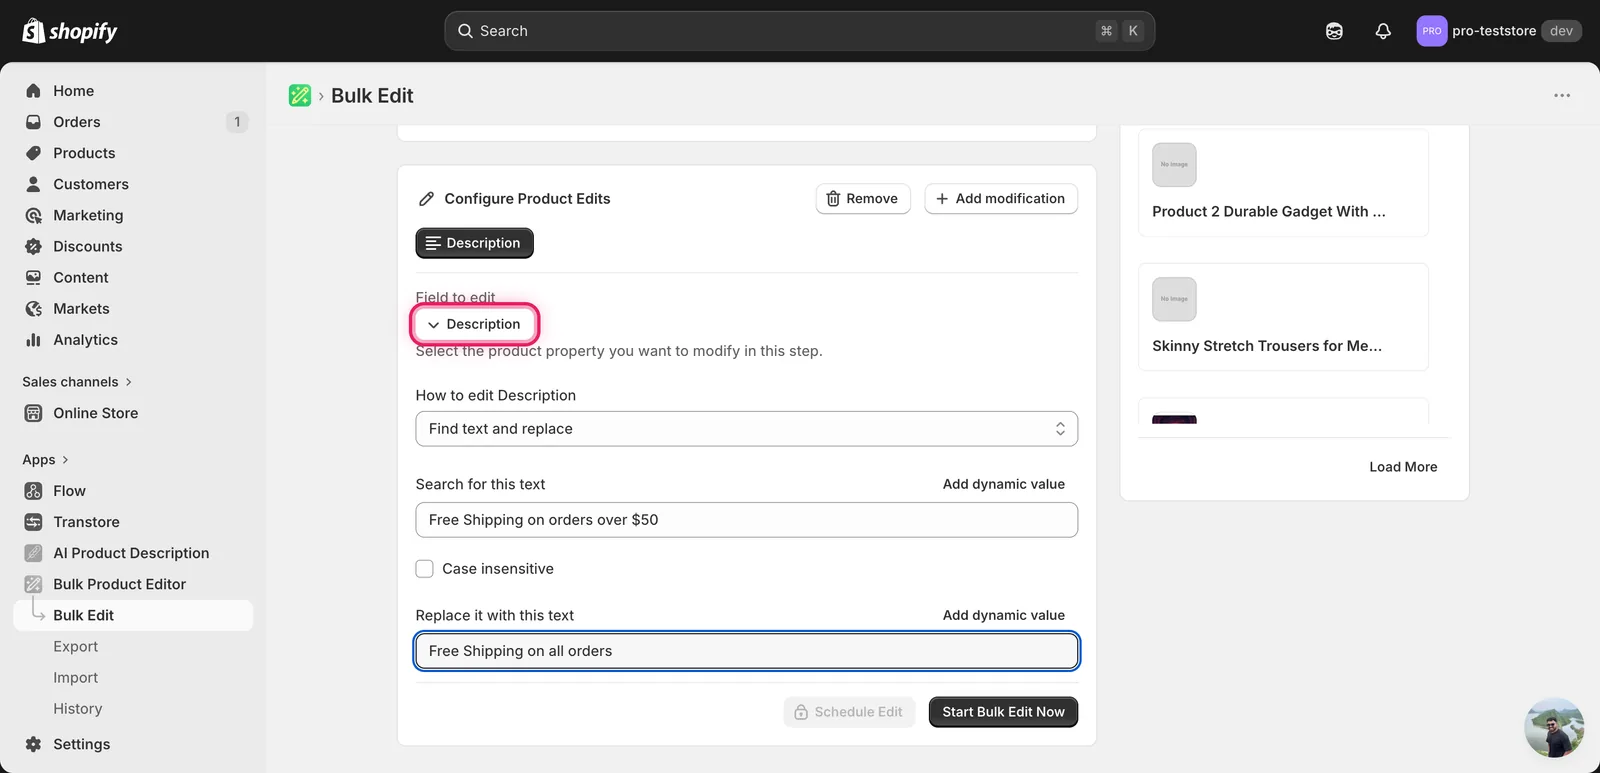This screenshot has height=773, width=1600.
Task: Open the Field to edit Description dropdown
Action: [474, 324]
